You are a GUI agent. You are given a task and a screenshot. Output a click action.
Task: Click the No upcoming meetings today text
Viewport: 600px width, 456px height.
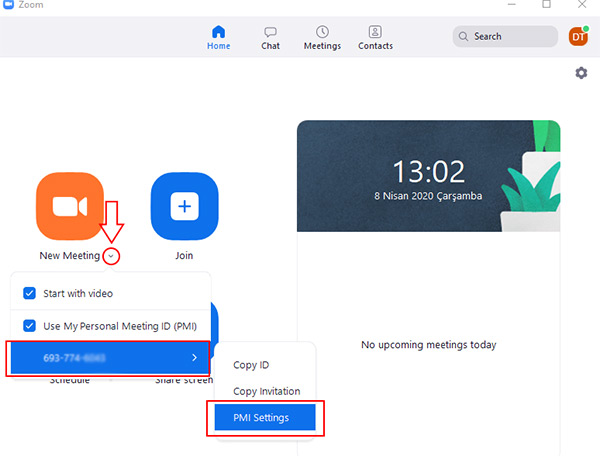coord(429,345)
